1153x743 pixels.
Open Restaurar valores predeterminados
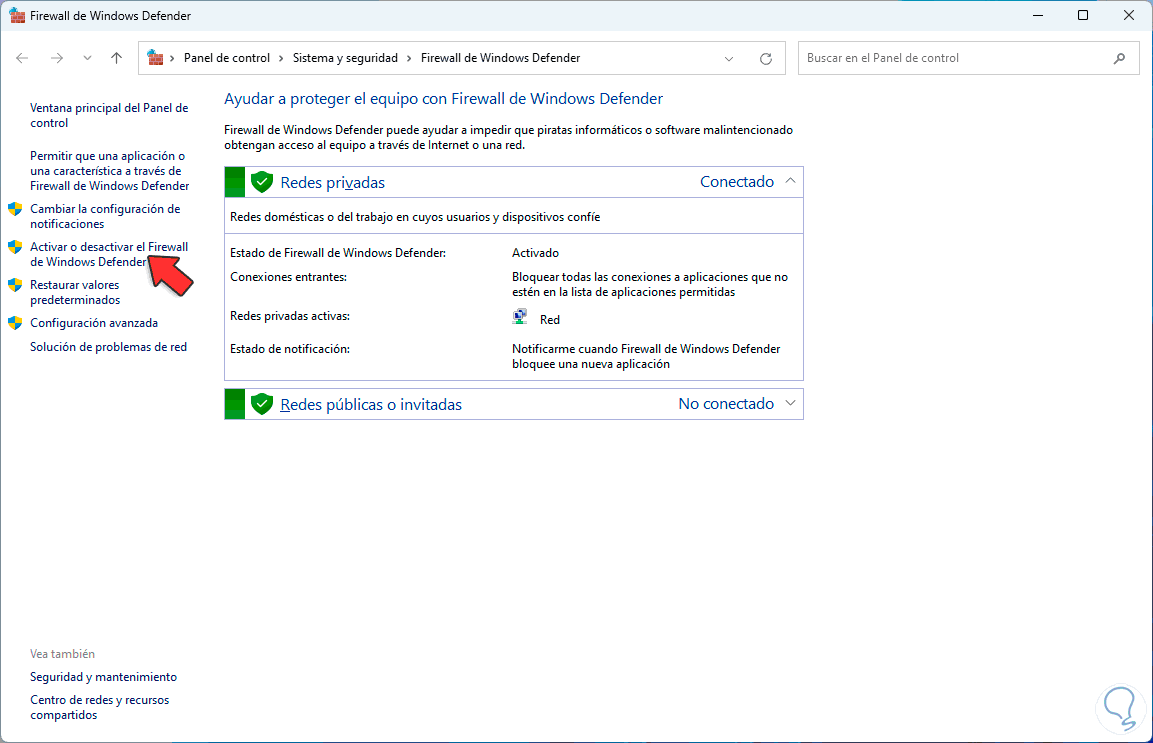coord(75,292)
